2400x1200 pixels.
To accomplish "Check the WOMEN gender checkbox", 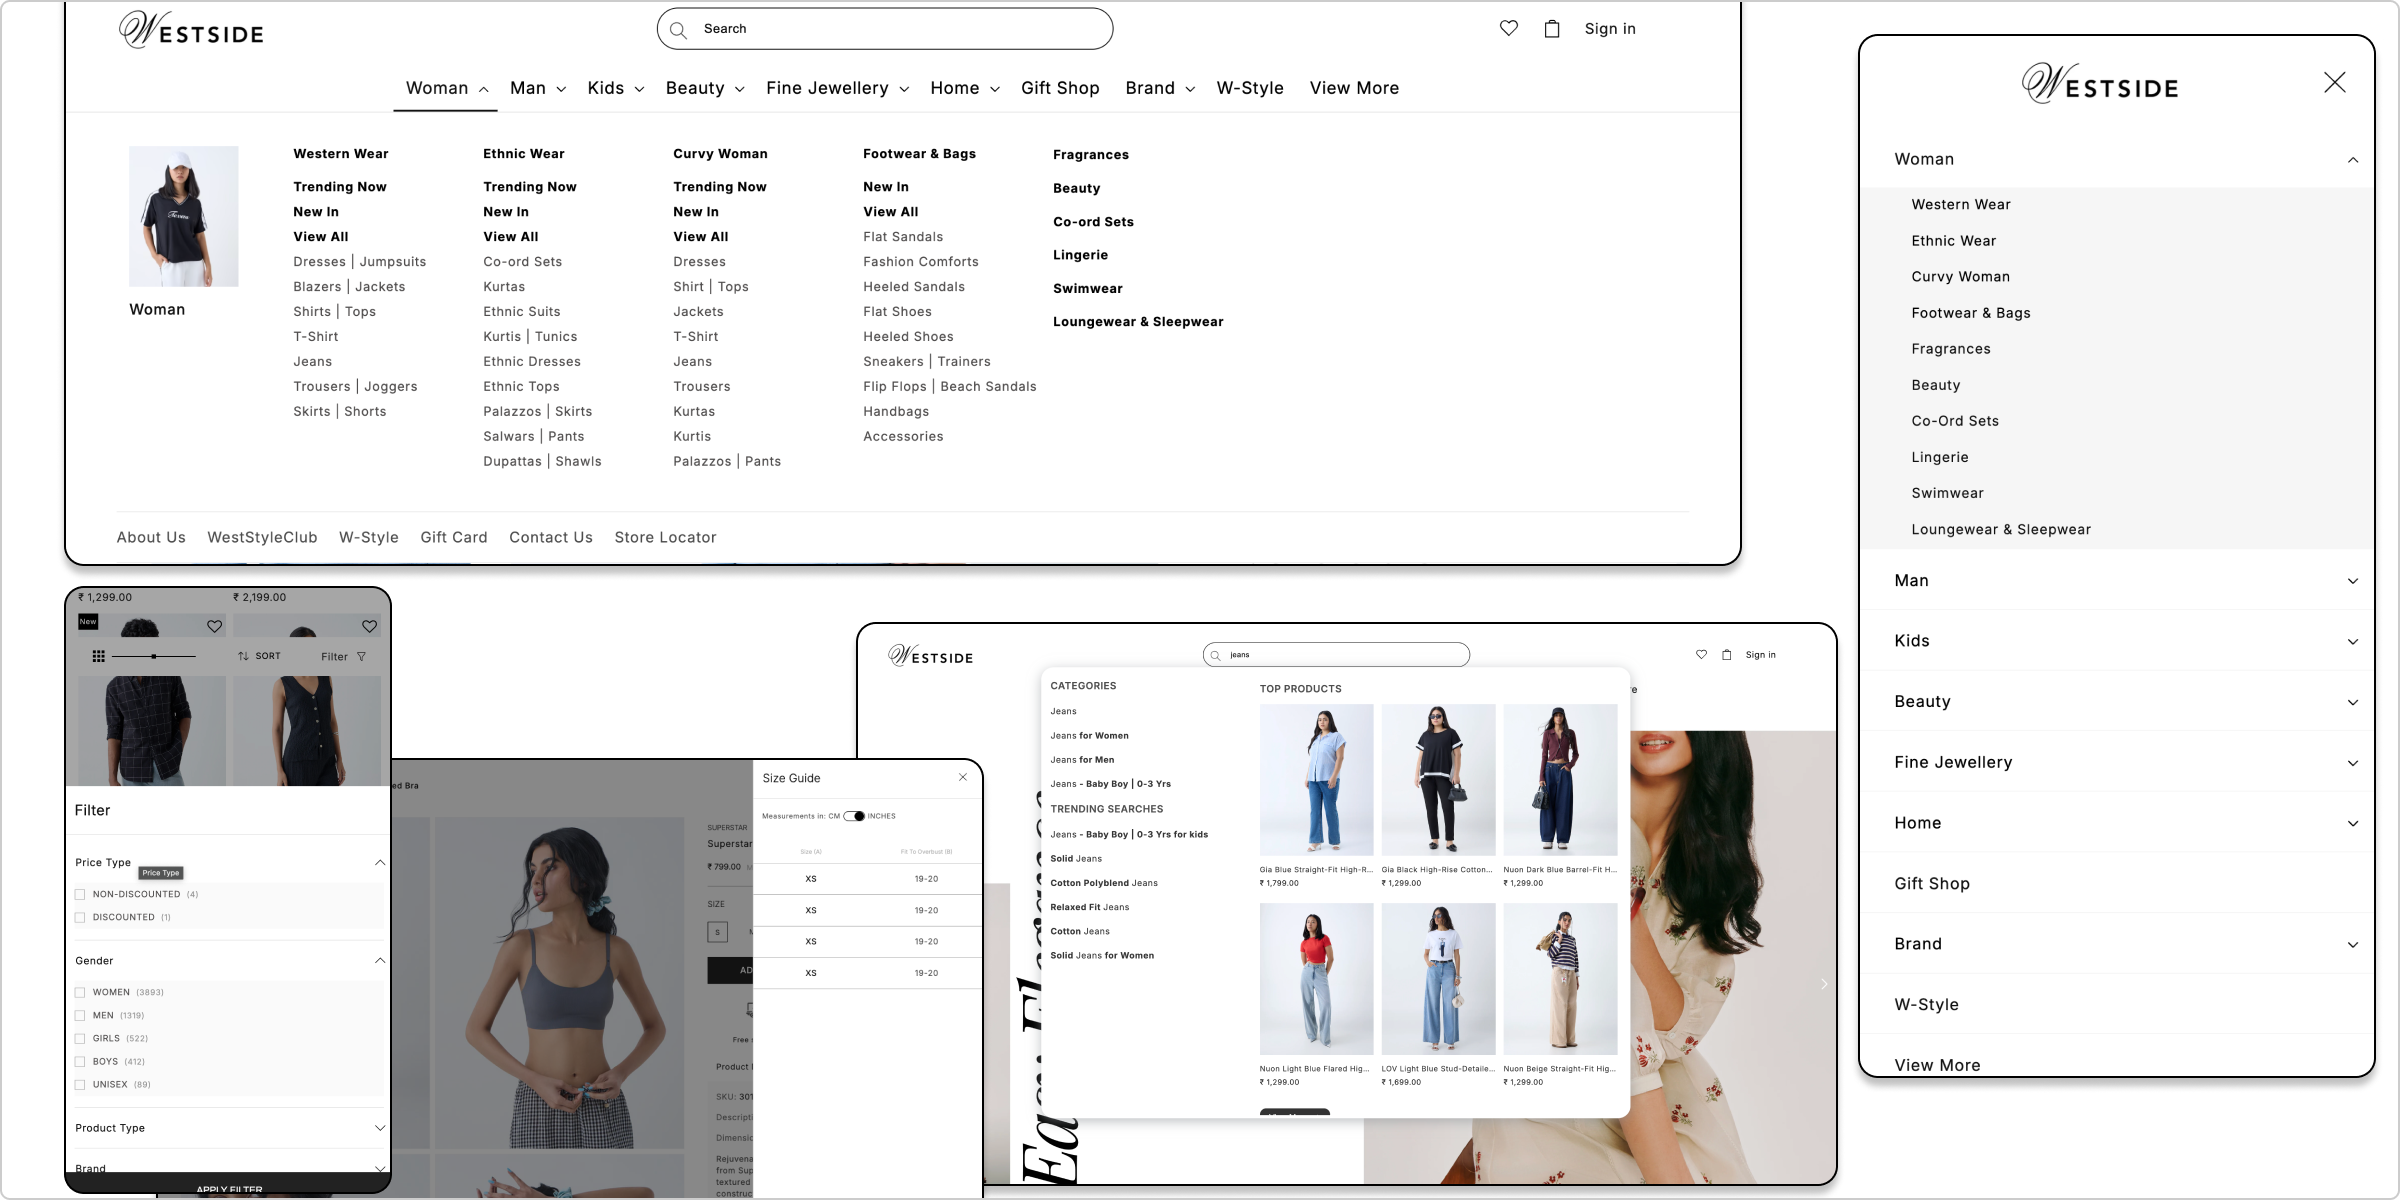I will (80, 993).
